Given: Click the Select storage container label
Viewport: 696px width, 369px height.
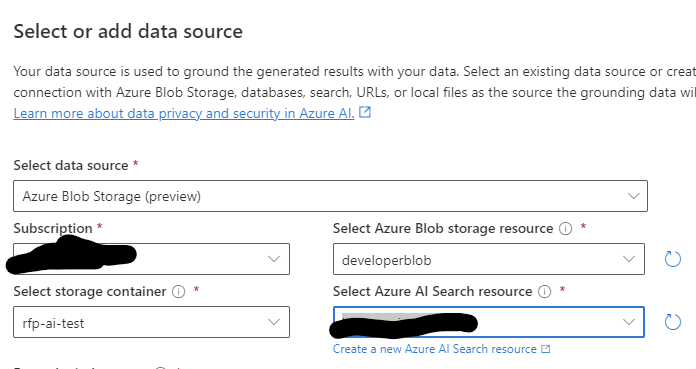Looking at the screenshot, I should coord(90,291).
